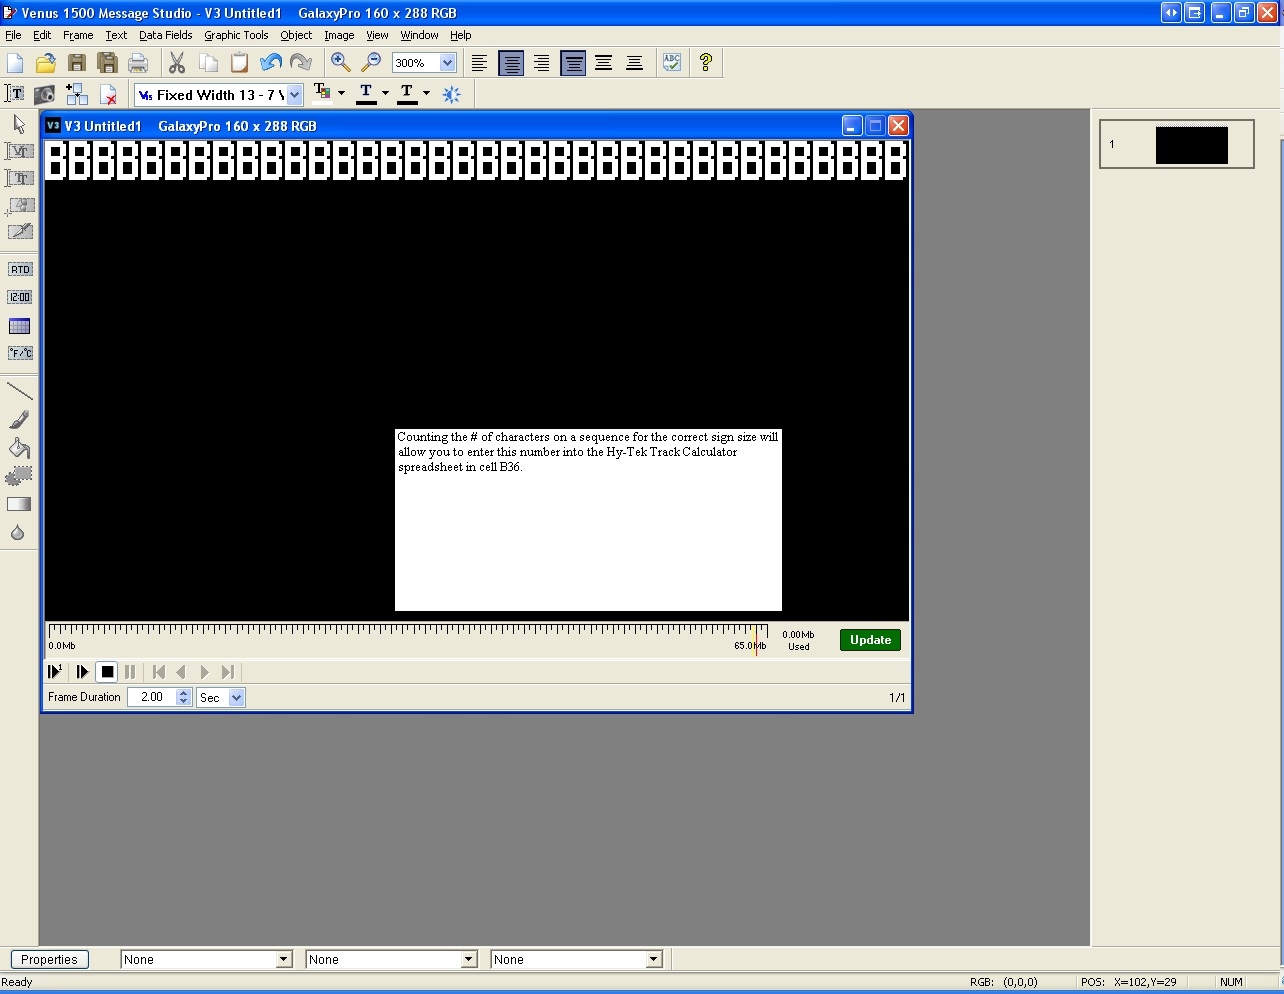Click the spell check ABC icon
This screenshot has width=1284, height=994.
click(672, 63)
